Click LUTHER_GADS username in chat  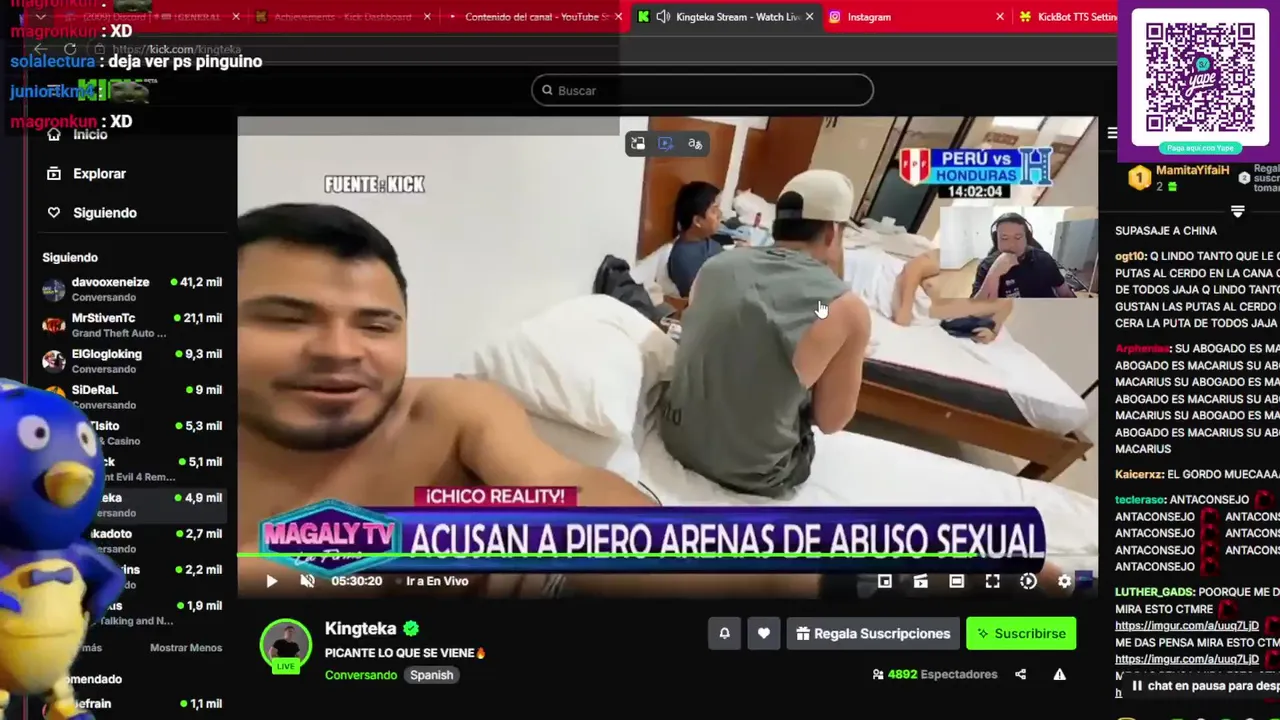point(1152,592)
